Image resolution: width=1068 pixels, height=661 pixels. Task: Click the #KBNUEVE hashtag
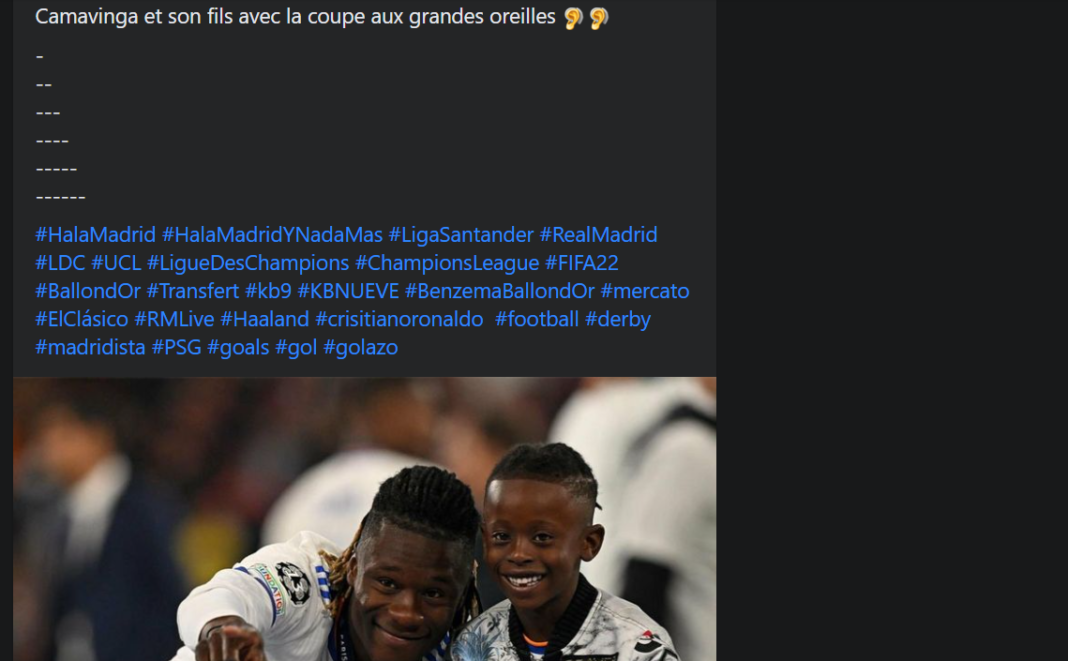(x=348, y=291)
